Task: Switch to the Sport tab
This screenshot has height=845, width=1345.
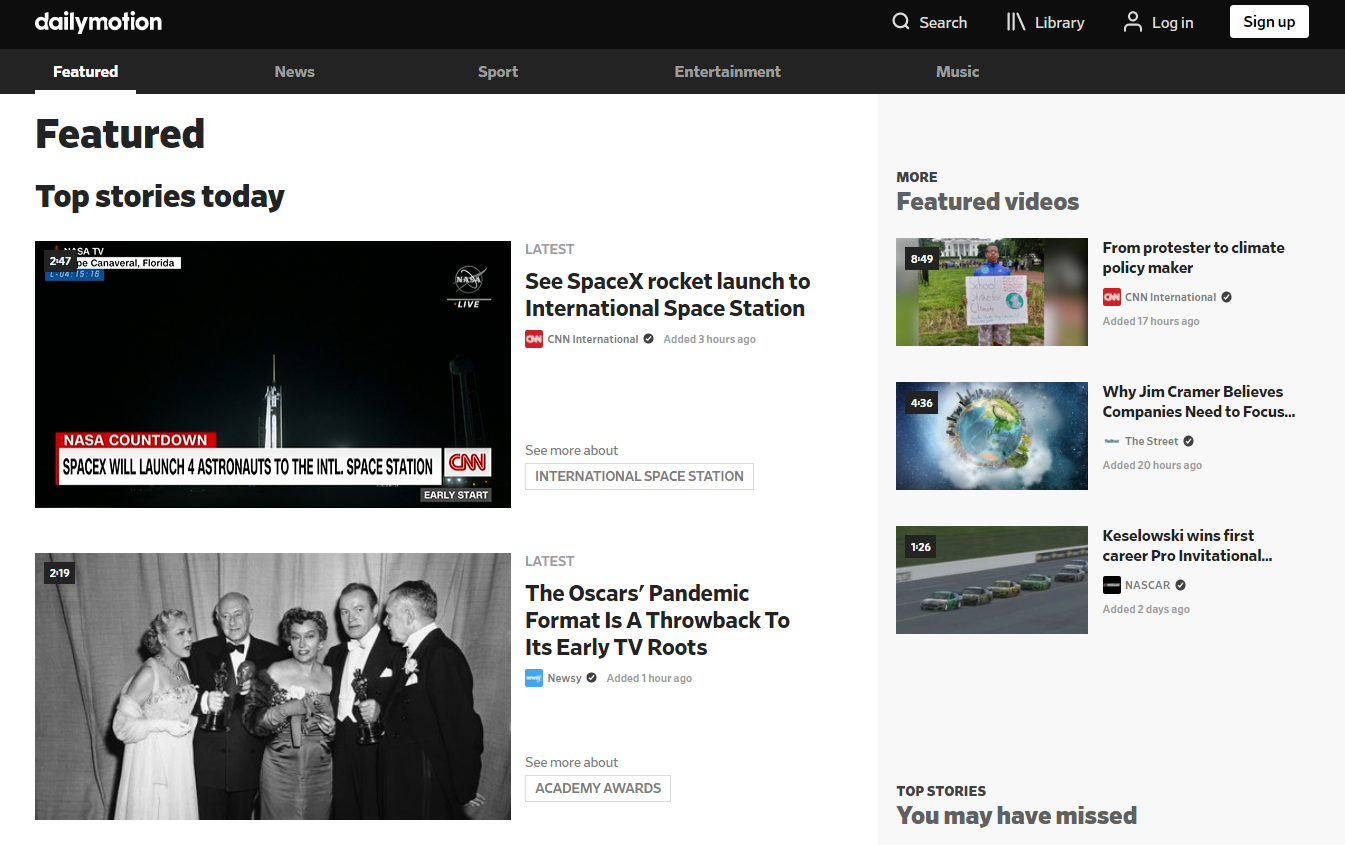Action: click(498, 72)
